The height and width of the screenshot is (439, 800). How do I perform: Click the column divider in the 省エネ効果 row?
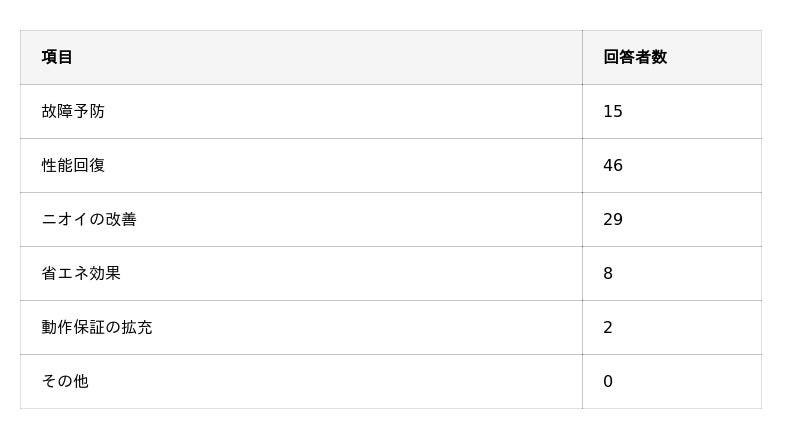(x=582, y=273)
